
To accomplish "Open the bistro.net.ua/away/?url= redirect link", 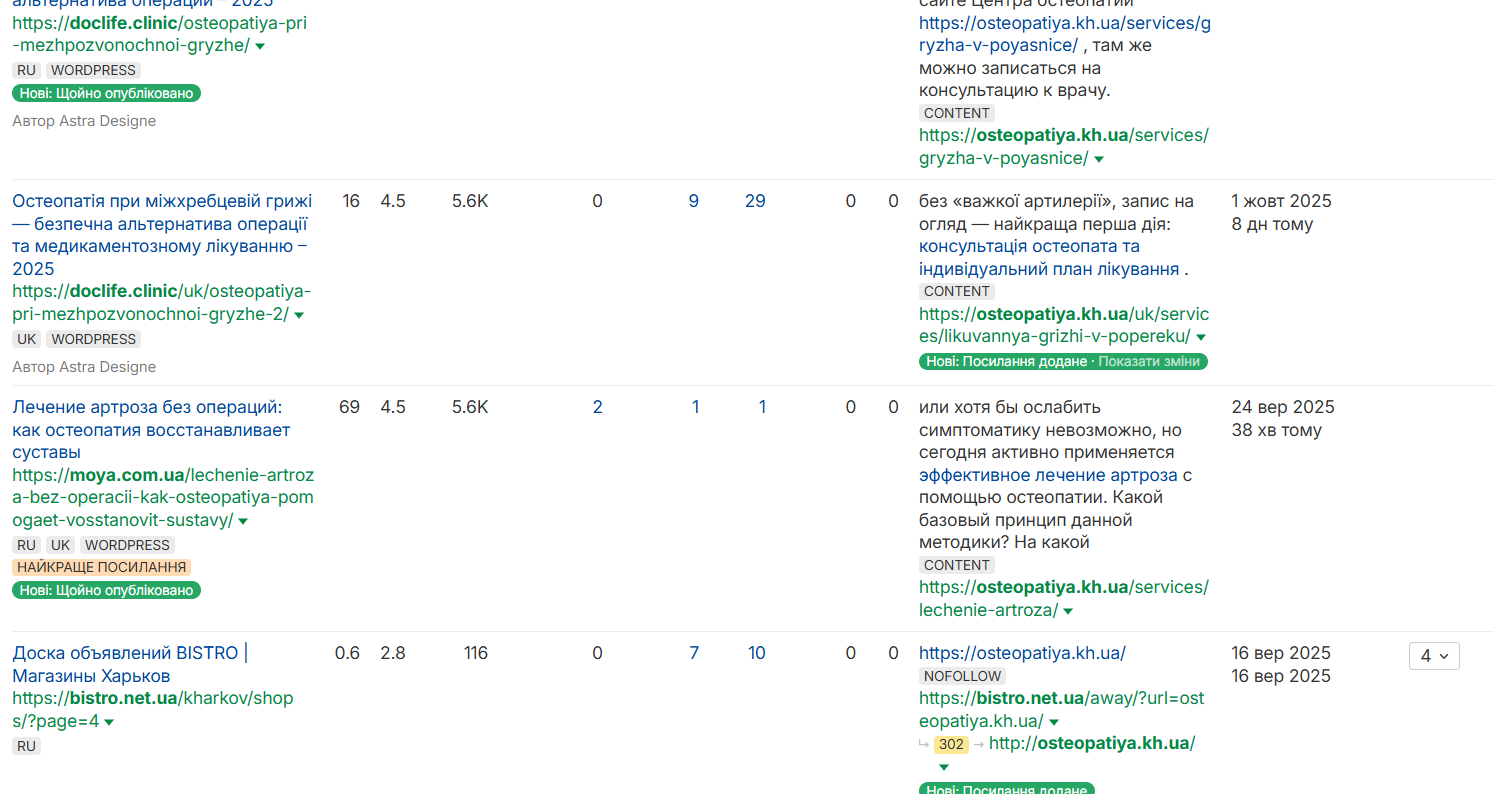I will coord(1061,710).
